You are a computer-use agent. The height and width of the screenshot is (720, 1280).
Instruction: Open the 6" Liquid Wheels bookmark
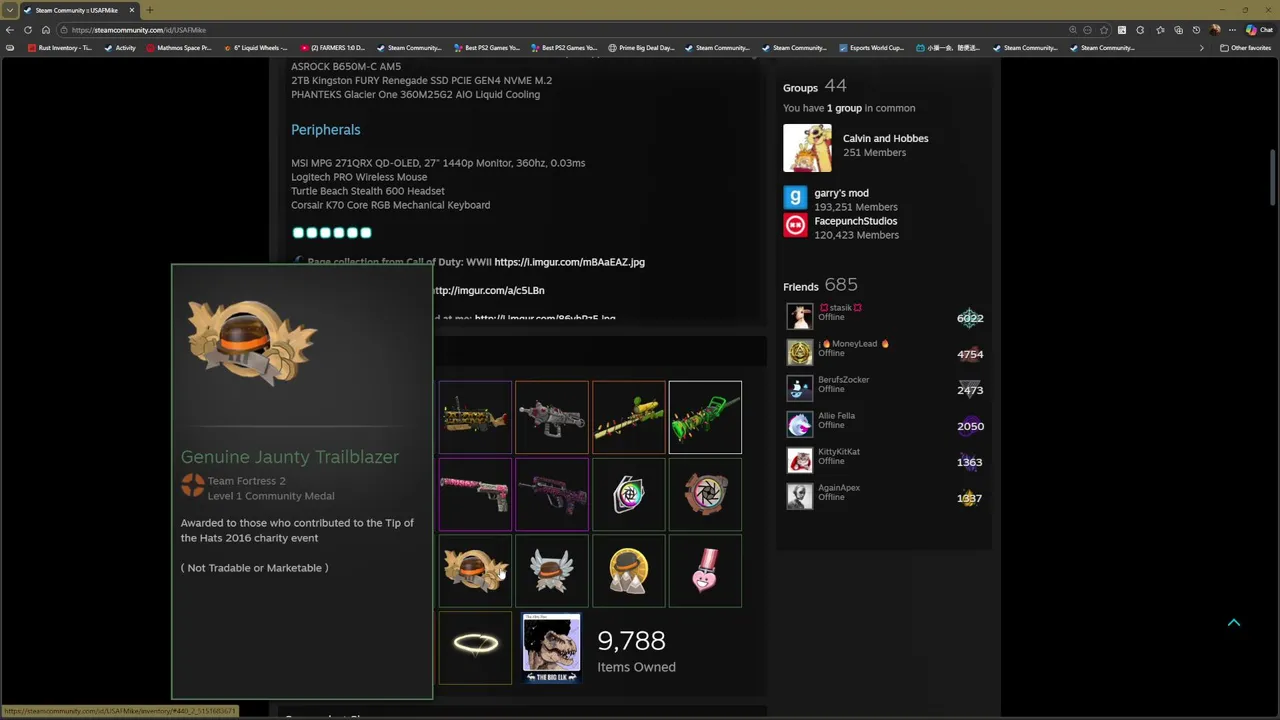(256, 48)
